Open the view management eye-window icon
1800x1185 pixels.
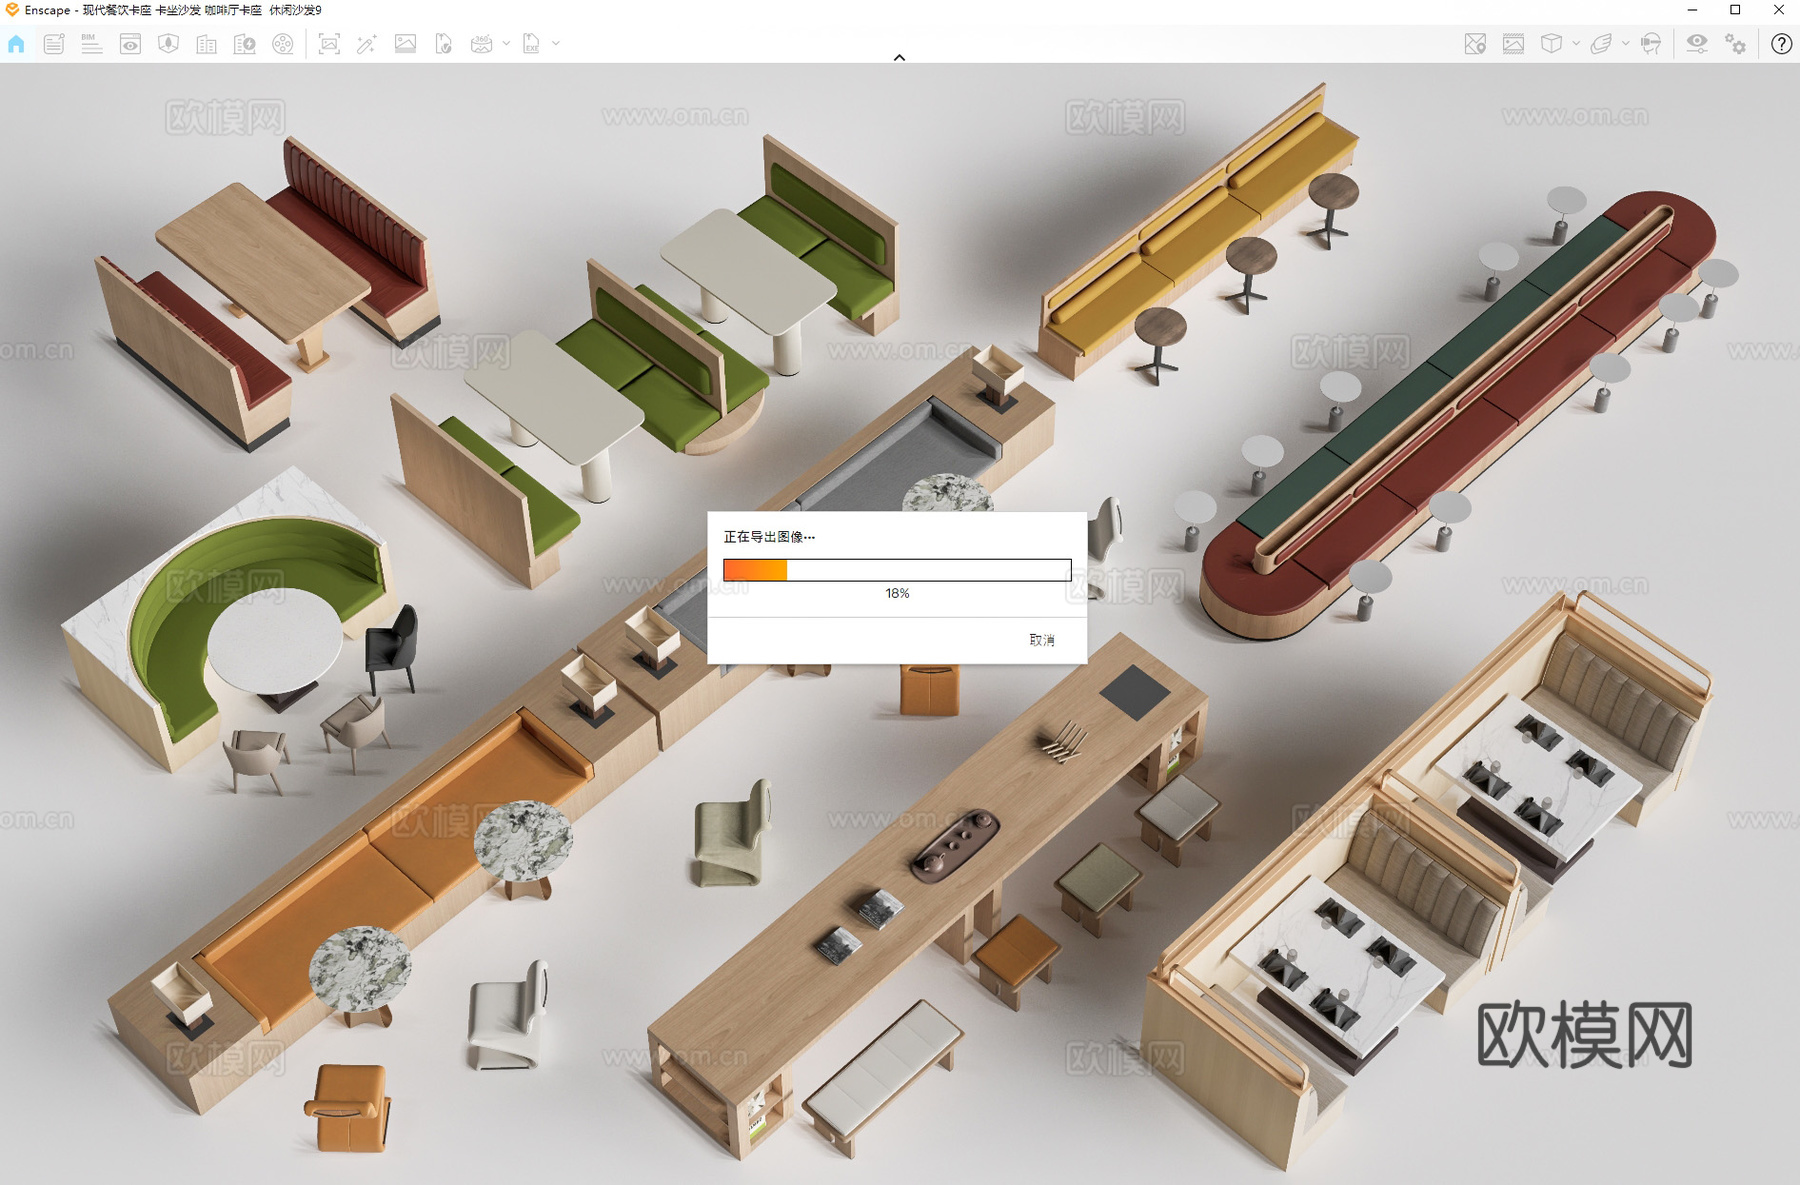(130, 44)
